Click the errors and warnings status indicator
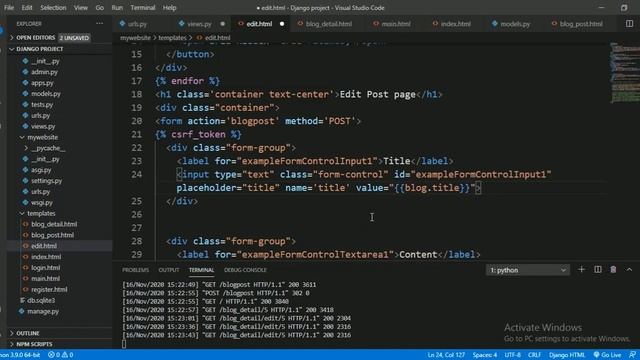This screenshot has height=360, width=640. [60, 355]
